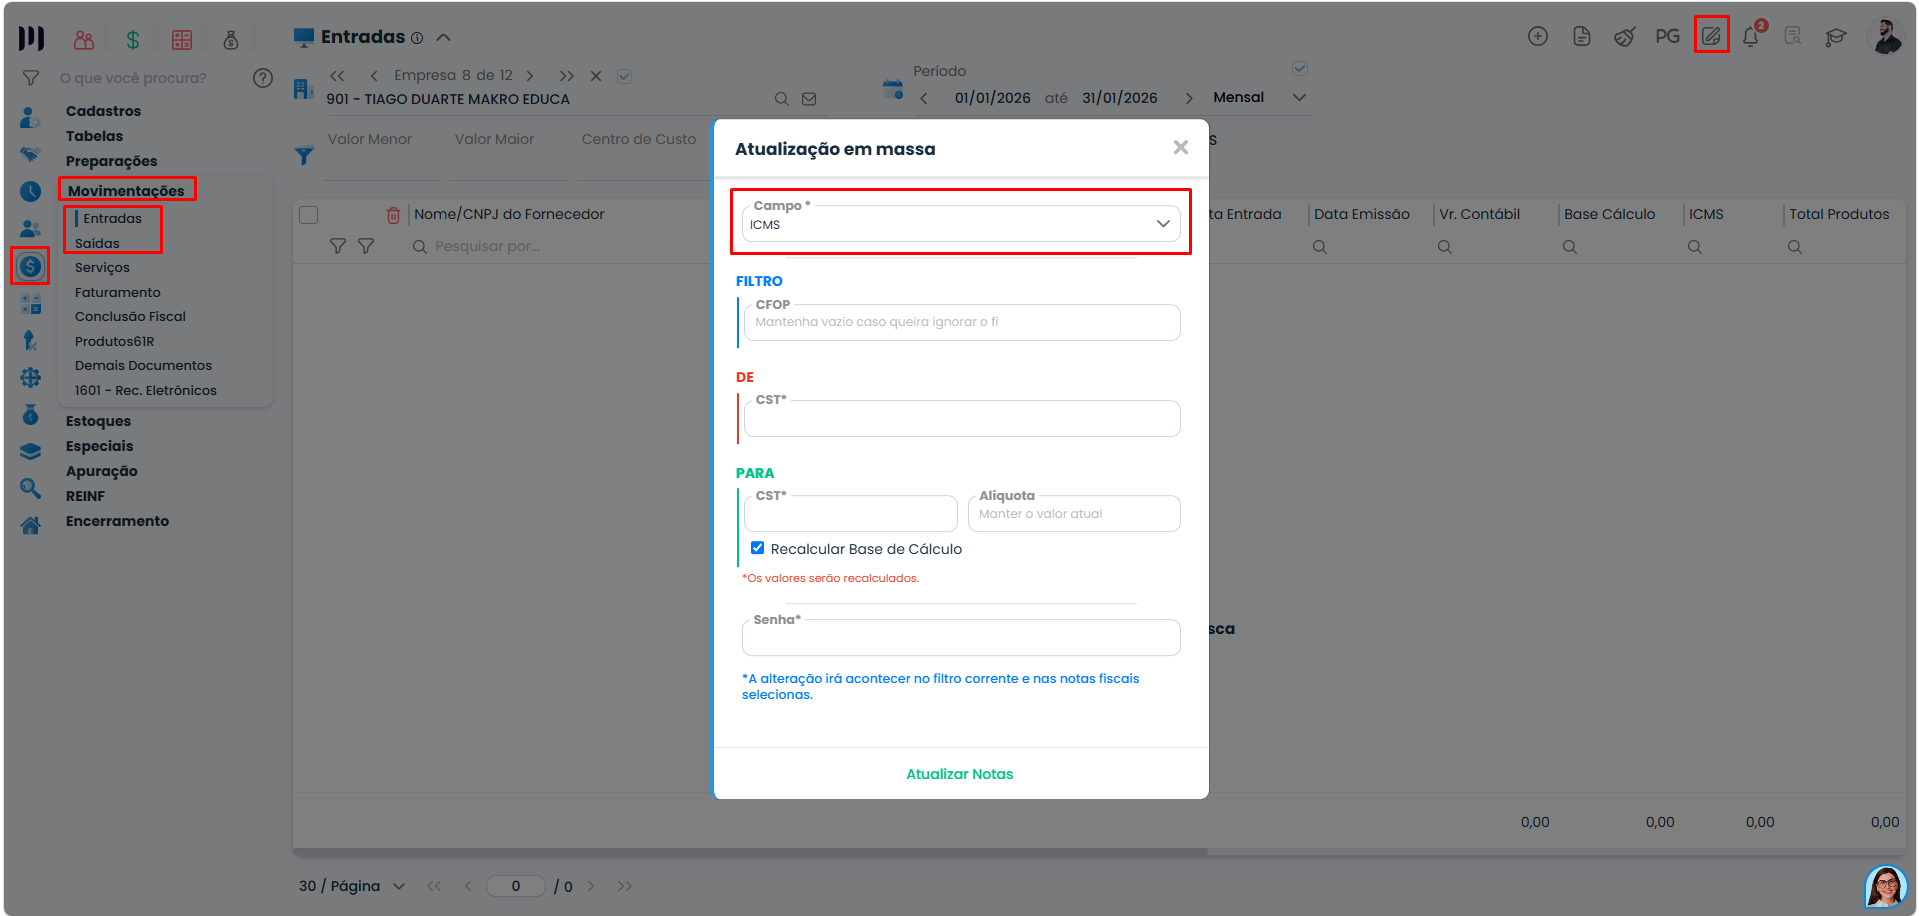This screenshot has width=1919, height=916.
Task: Toggle the select-all rows checkbox
Action: click(309, 215)
